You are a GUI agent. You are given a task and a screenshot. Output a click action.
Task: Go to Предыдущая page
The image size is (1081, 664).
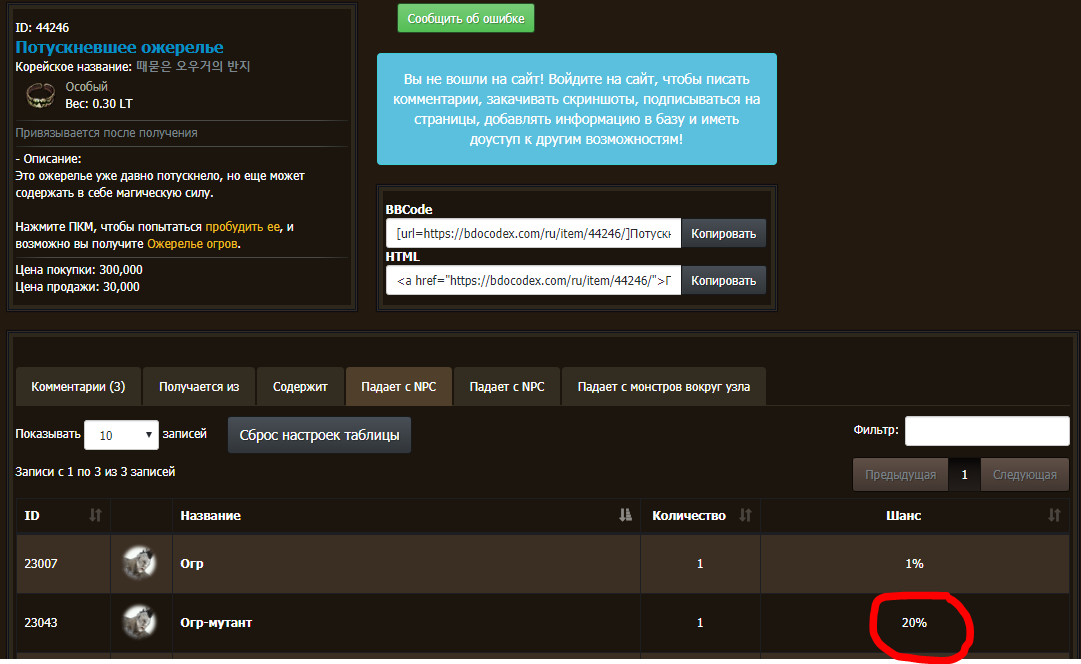click(x=900, y=474)
